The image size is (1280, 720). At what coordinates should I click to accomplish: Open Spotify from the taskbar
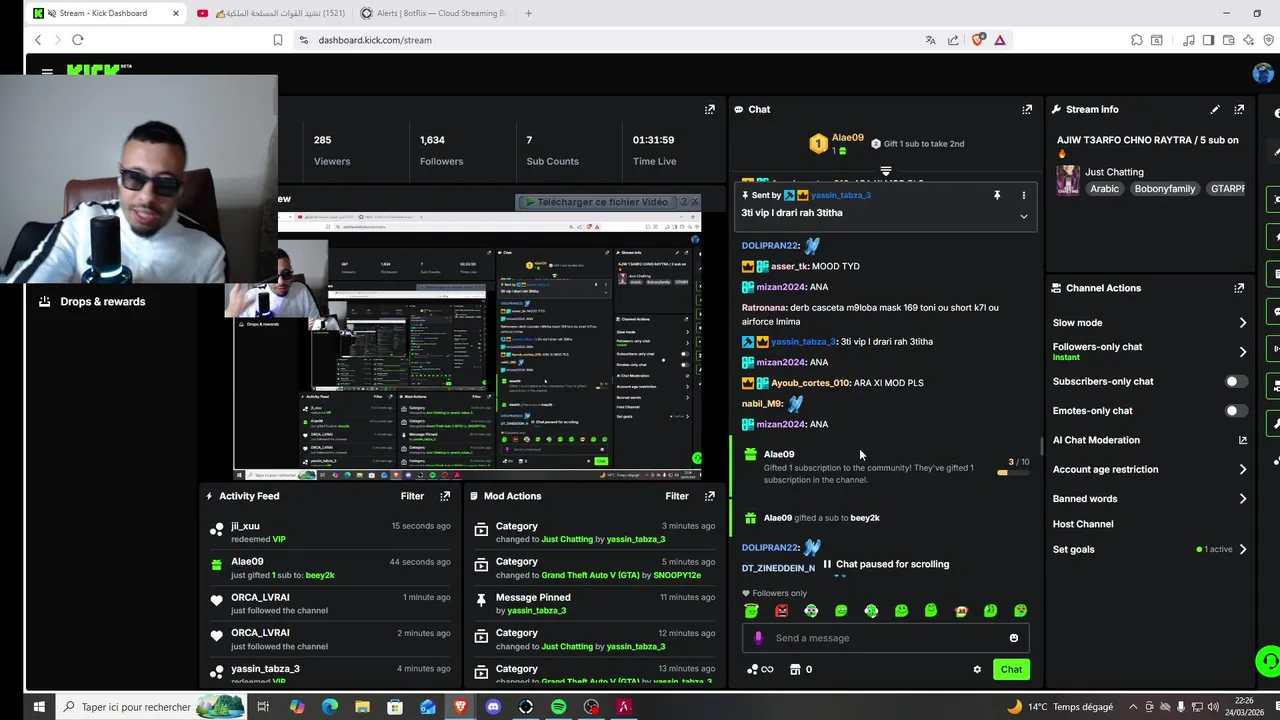(558, 707)
